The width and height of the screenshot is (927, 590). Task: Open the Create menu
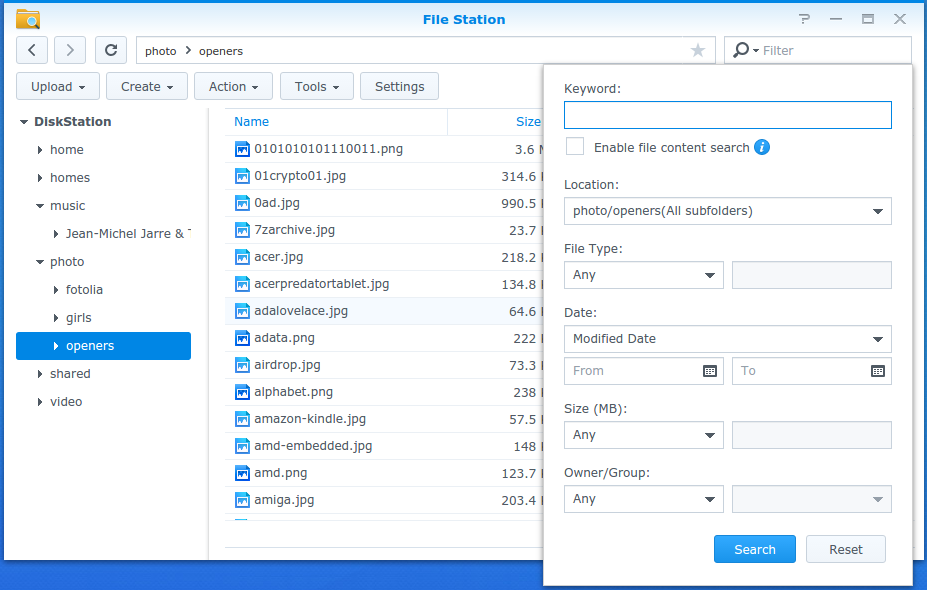point(147,86)
